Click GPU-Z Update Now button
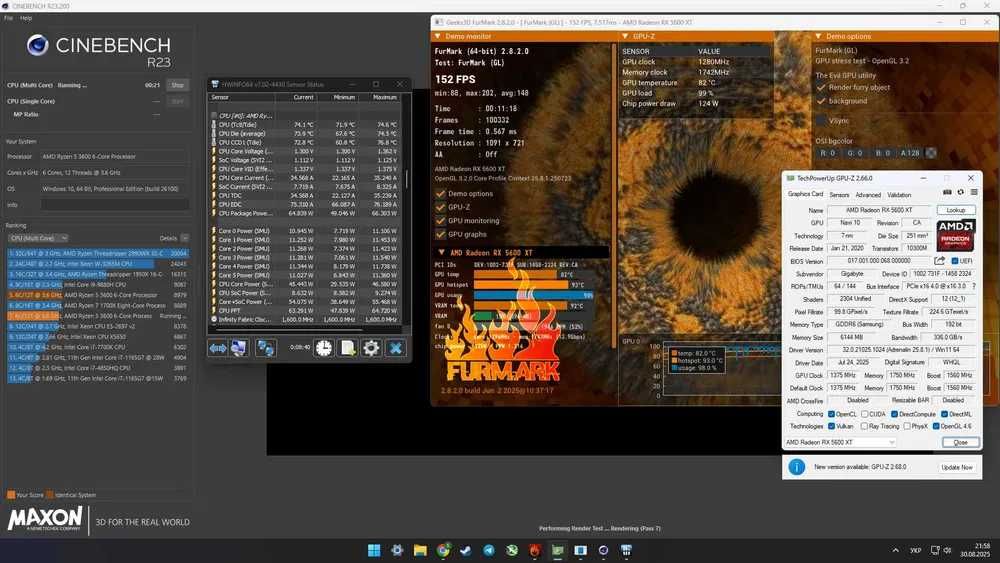 tap(957, 467)
